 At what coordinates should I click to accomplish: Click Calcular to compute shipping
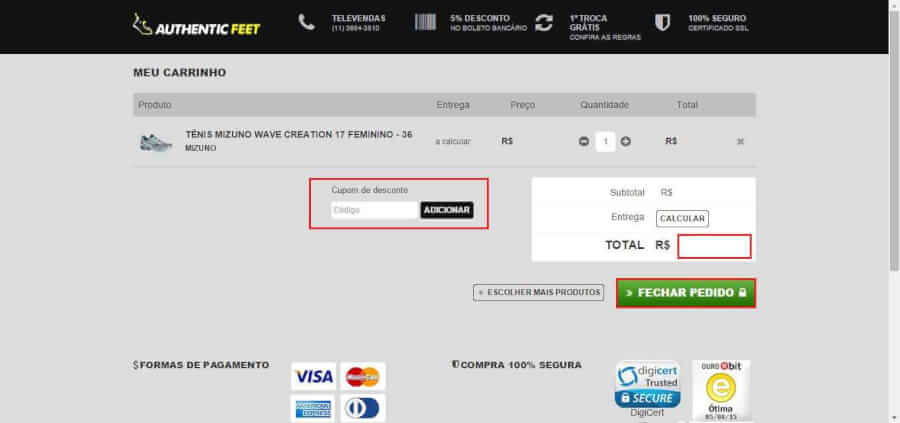[682, 218]
